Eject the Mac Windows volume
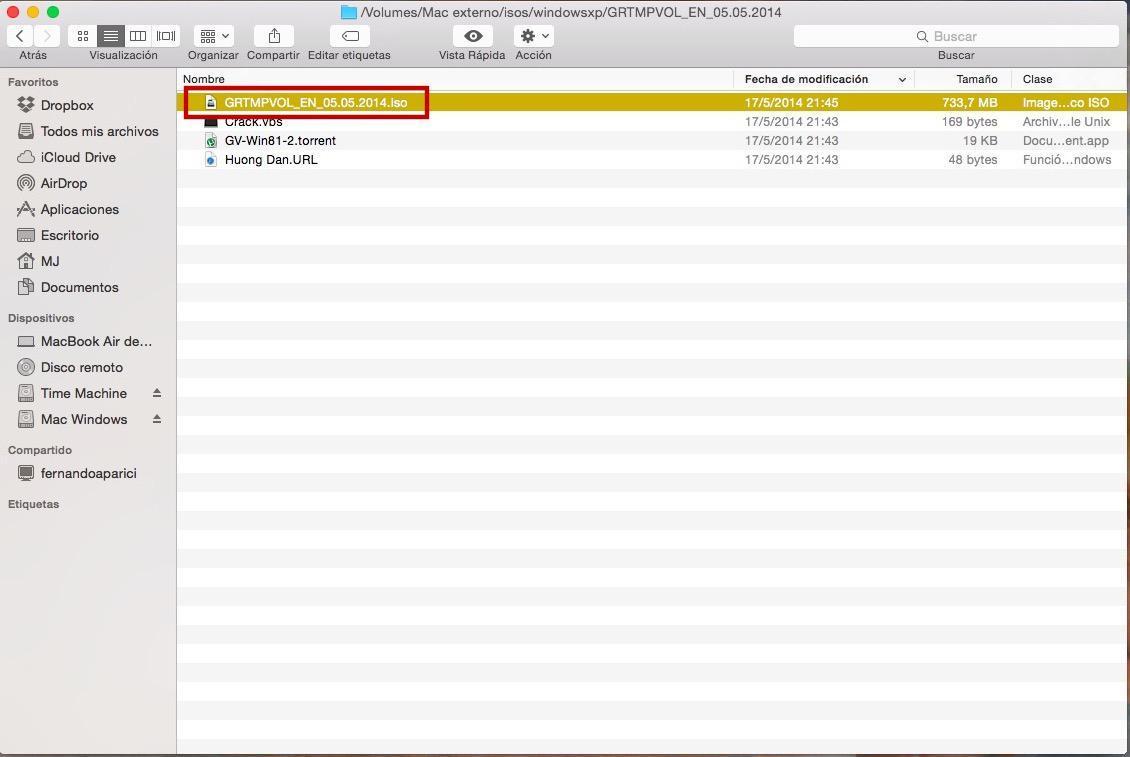Viewport: 1130px width, 757px height. coord(157,419)
